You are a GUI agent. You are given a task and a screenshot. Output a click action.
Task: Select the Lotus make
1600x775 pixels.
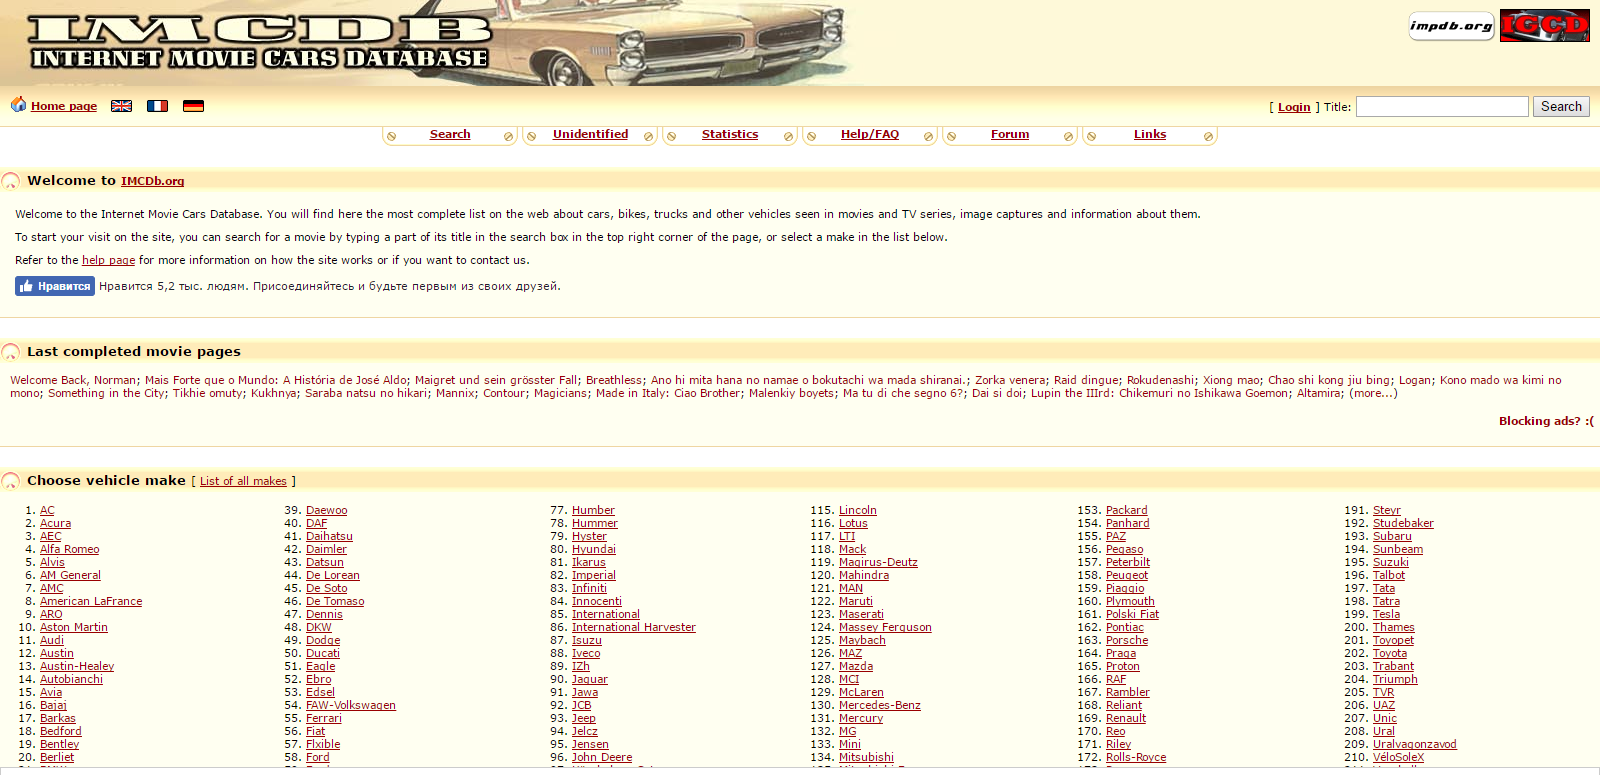[853, 523]
